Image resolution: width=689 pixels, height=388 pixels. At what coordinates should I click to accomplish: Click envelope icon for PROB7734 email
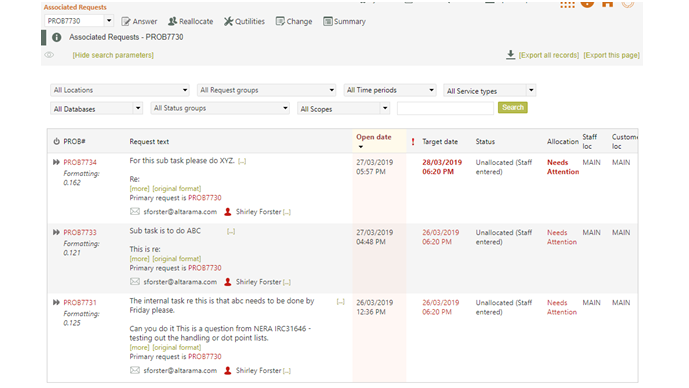tap(135, 212)
